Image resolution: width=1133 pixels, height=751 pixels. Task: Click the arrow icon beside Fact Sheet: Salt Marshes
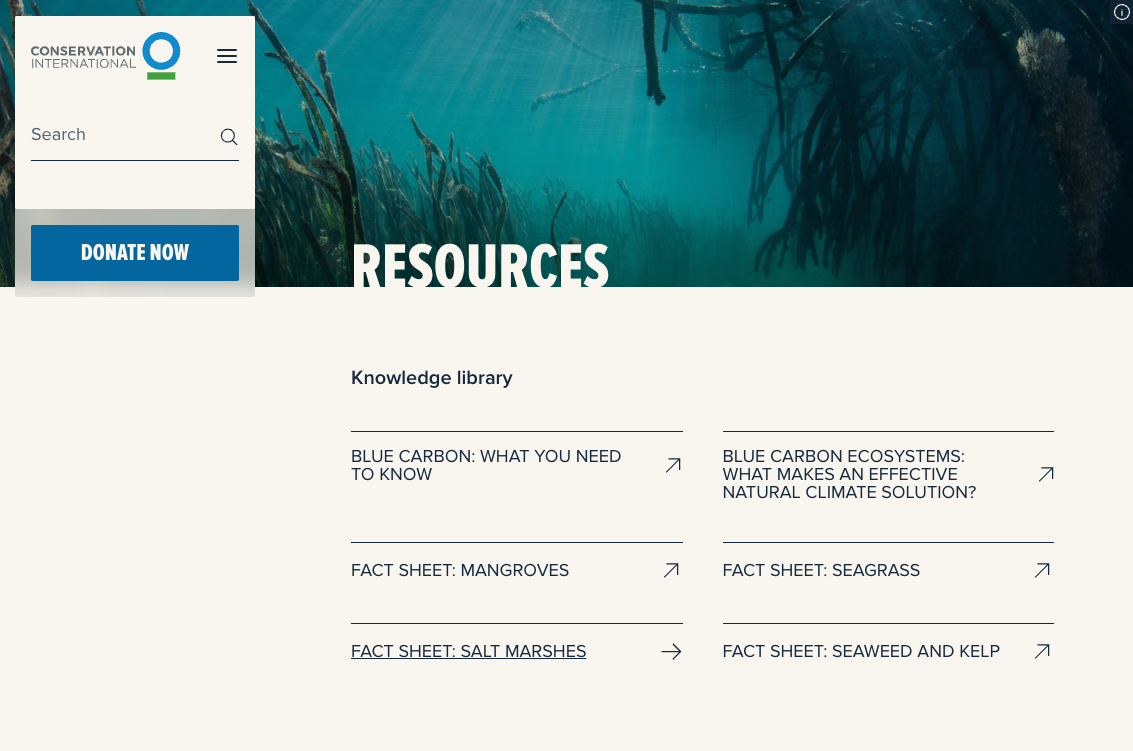[x=671, y=651]
